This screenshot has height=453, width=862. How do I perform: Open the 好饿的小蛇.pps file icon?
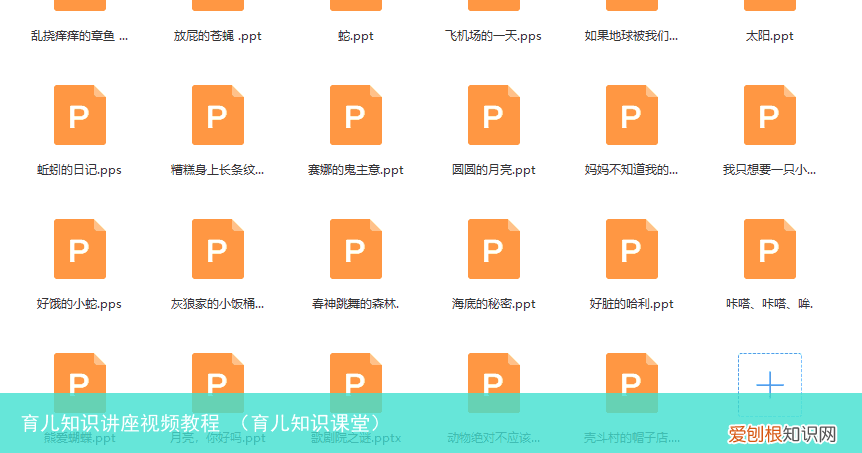click(x=80, y=249)
